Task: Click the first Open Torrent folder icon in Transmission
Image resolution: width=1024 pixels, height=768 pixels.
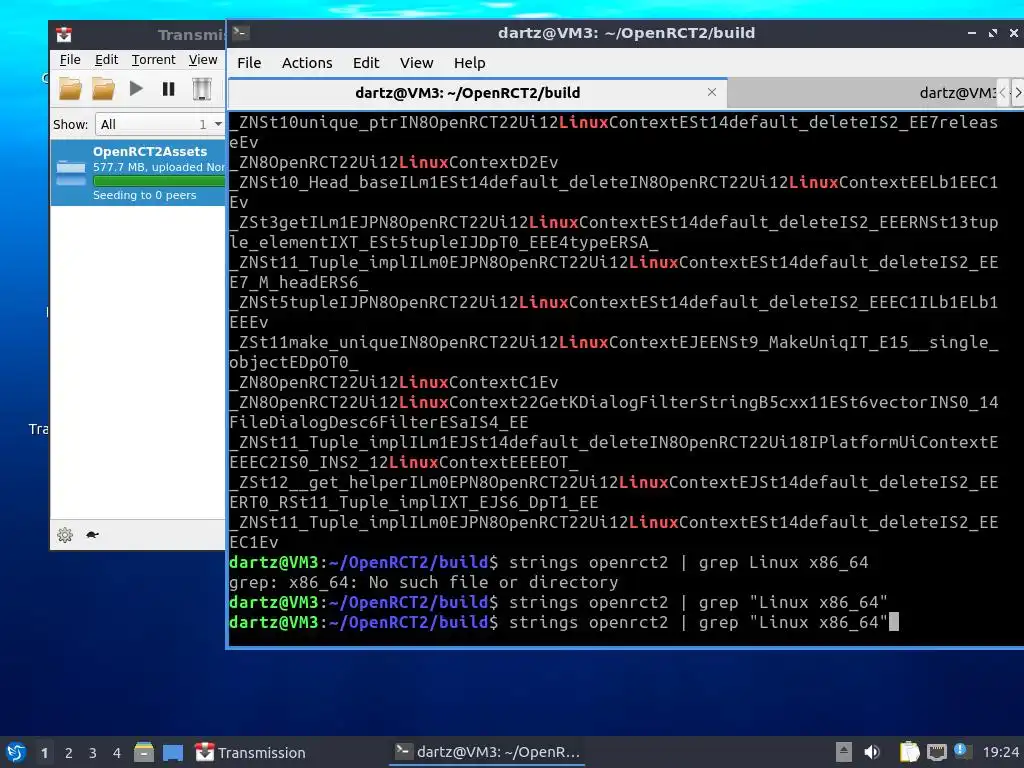Action: tap(71, 89)
